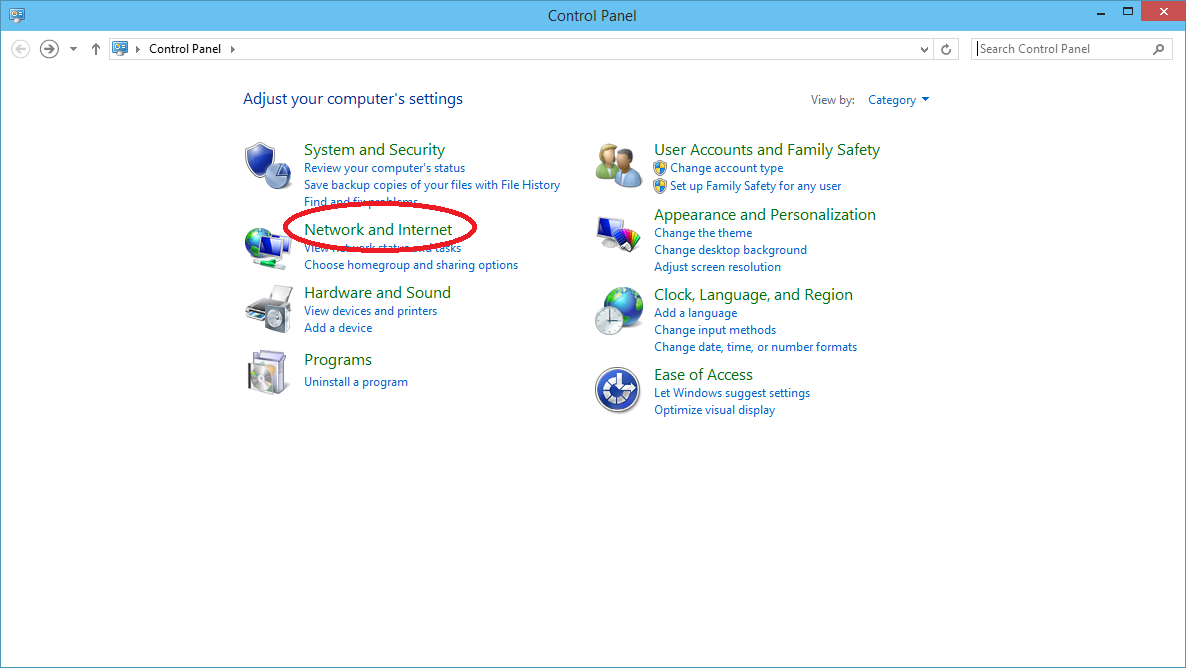Click Change input methods
The height and width of the screenshot is (668, 1186).
click(x=715, y=330)
